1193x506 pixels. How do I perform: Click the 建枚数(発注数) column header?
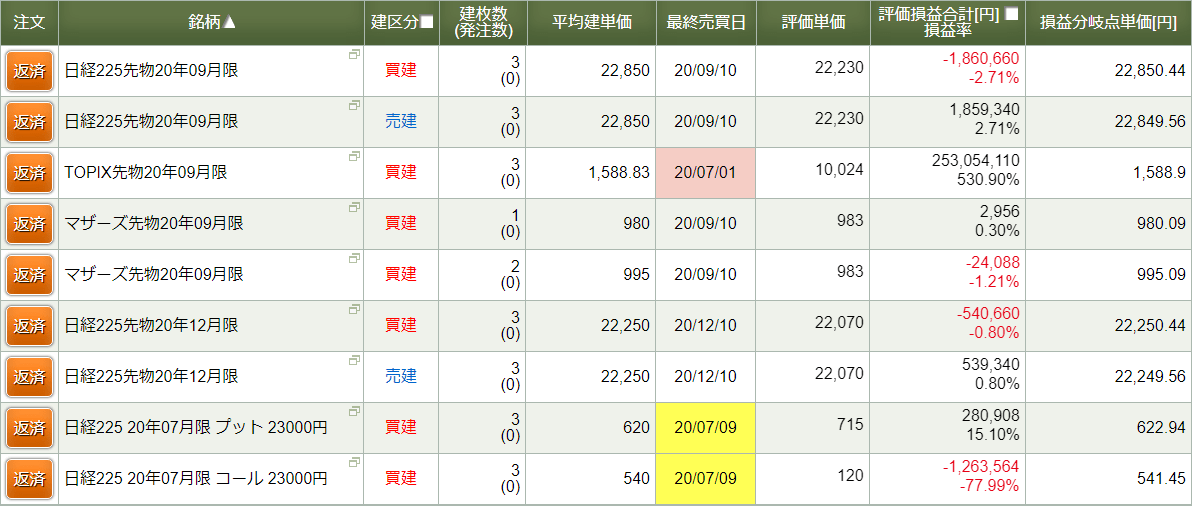pyautogui.click(x=482, y=23)
